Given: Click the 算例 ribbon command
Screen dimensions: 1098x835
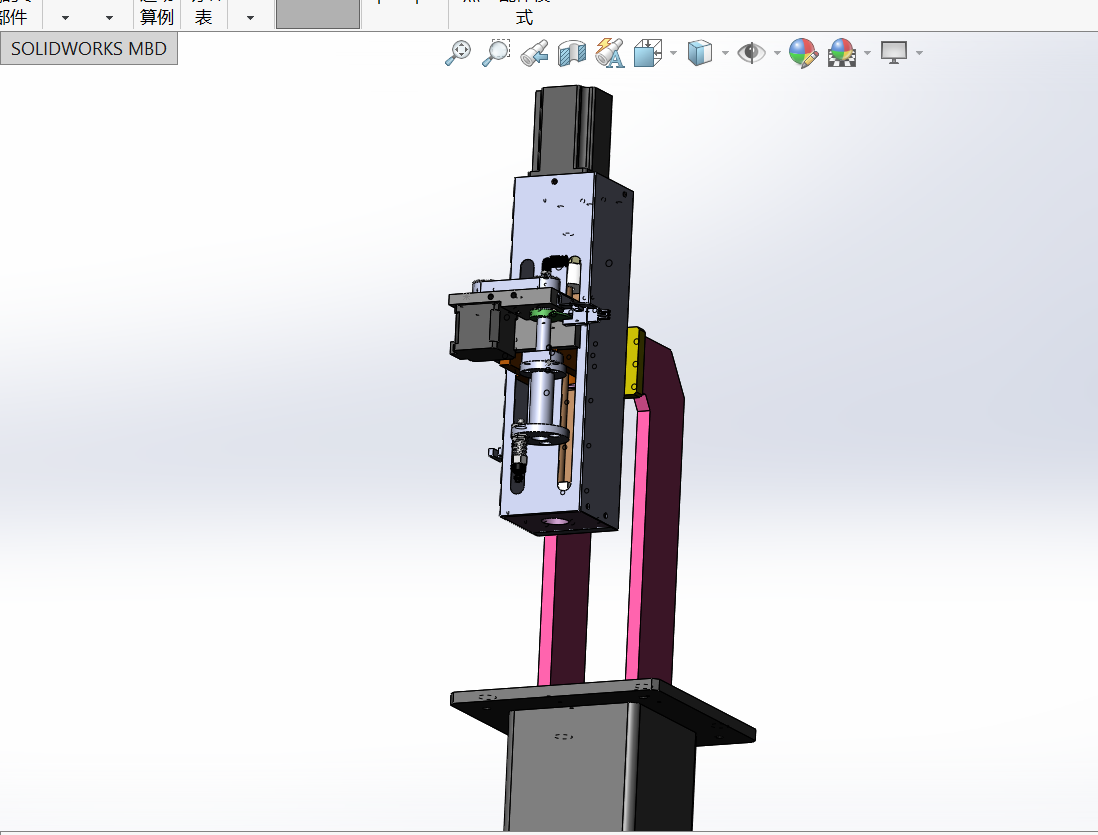Looking at the screenshot, I should [x=156, y=15].
